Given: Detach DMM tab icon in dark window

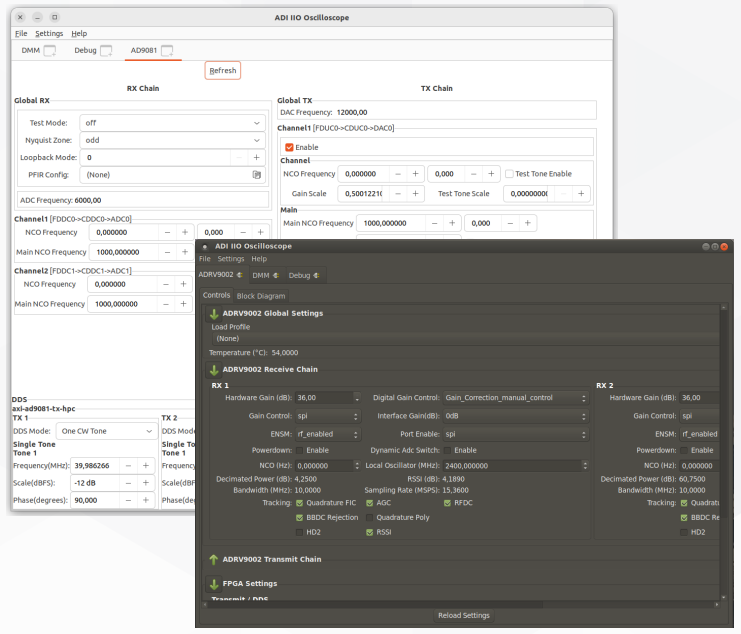Looking at the screenshot, I should pyautogui.click(x=276, y=275).
